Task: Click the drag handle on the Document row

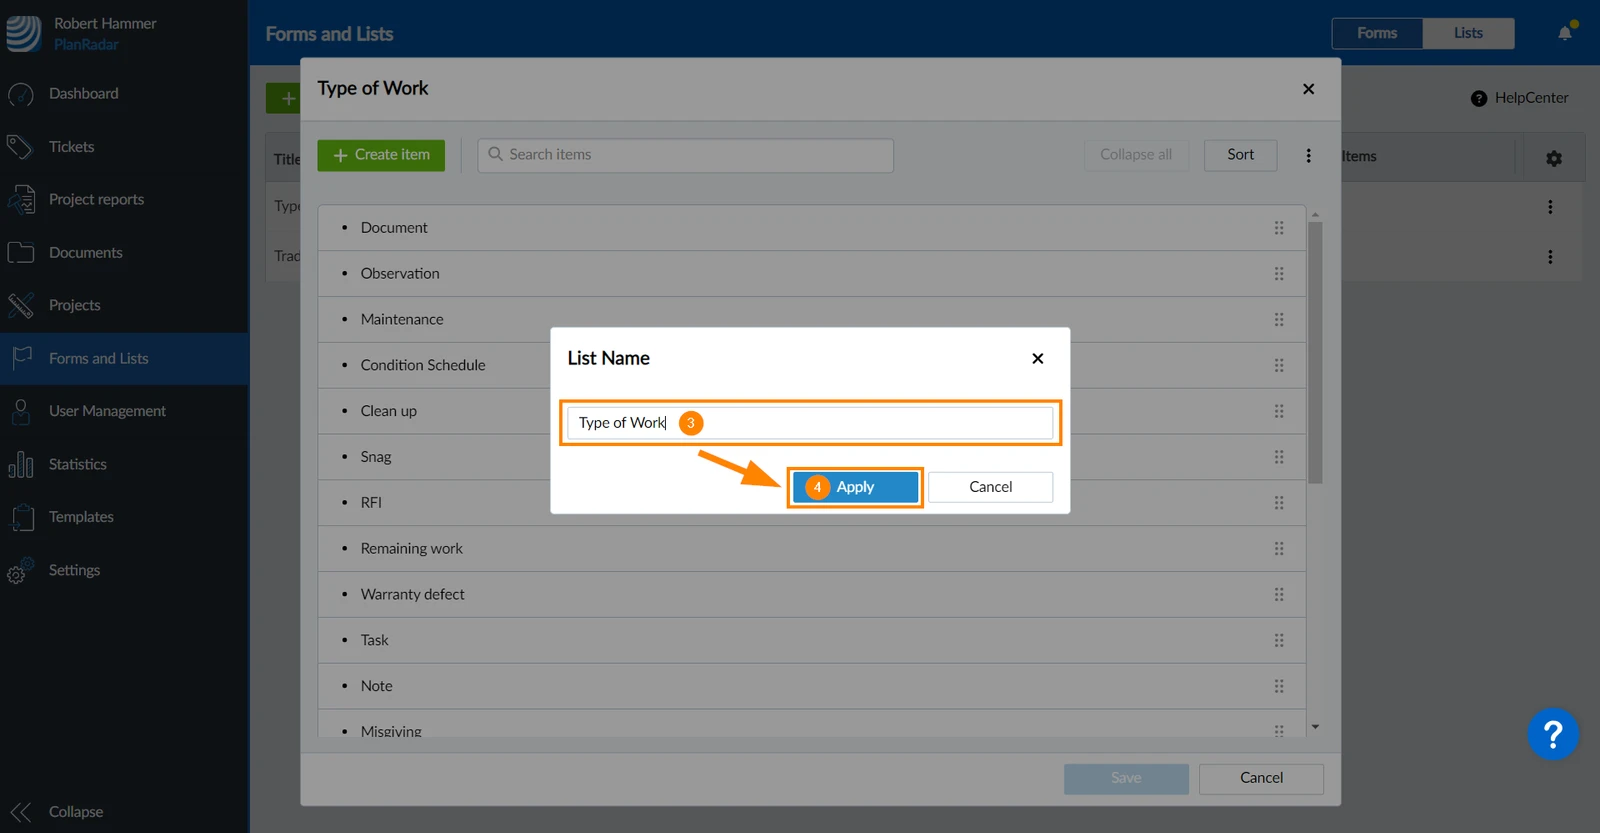Action: (1279, 228)
